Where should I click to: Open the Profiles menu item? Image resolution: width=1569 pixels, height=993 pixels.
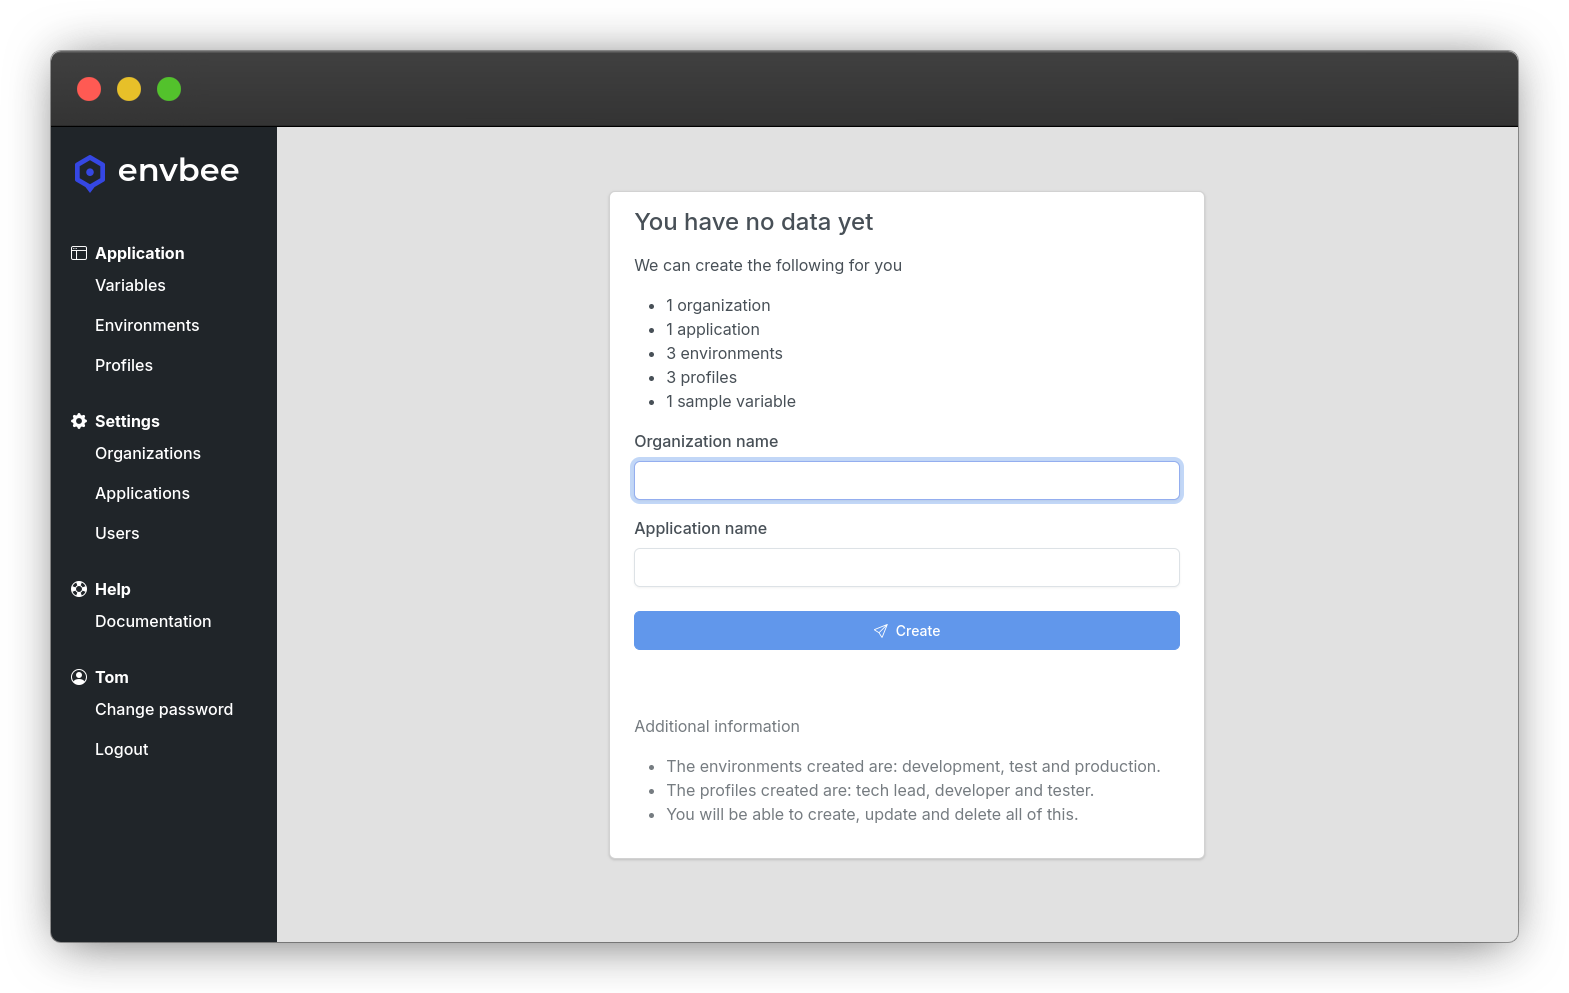pos(124,365)
